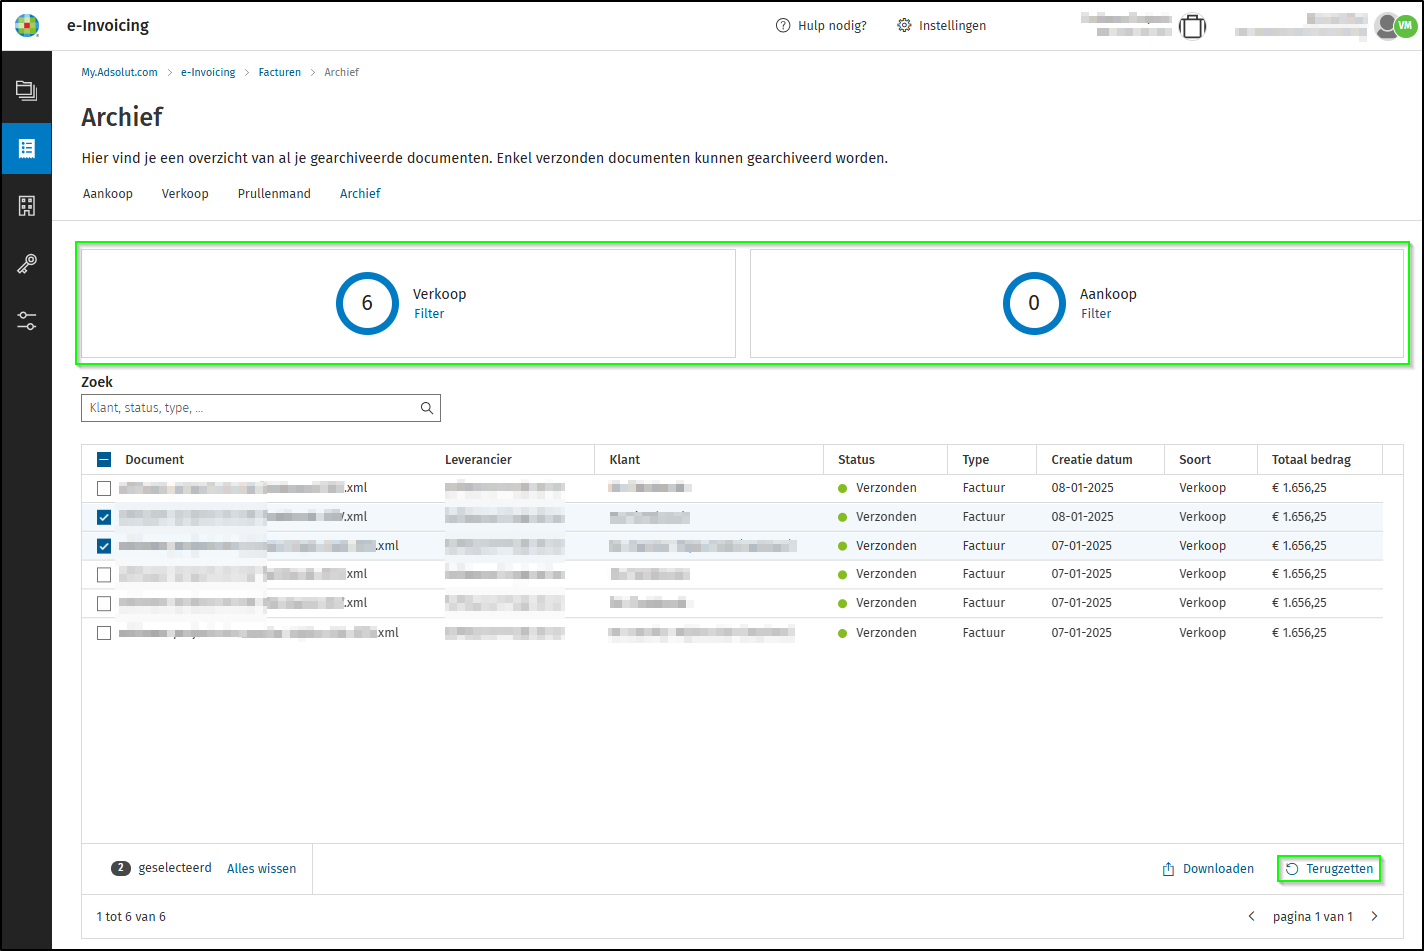
Task: Click the Terugzetten button
Action: (x=1329, y=869)
